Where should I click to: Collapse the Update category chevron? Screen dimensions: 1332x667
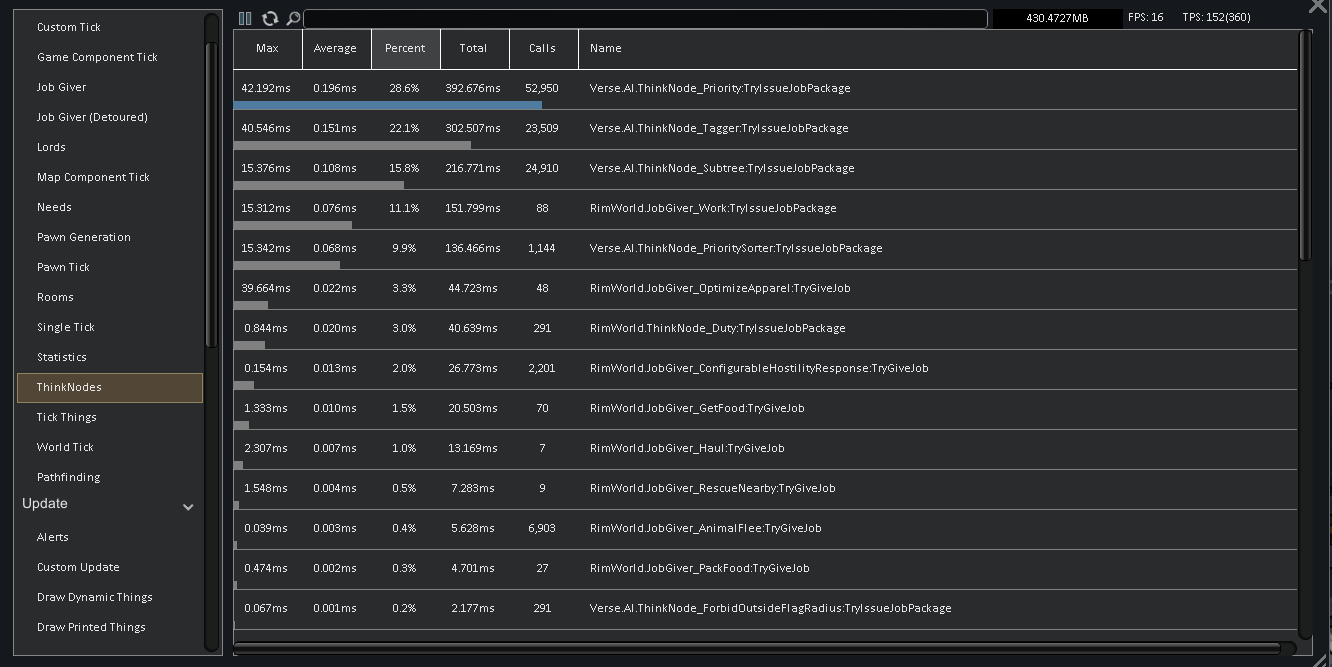[x=188, y=507]
